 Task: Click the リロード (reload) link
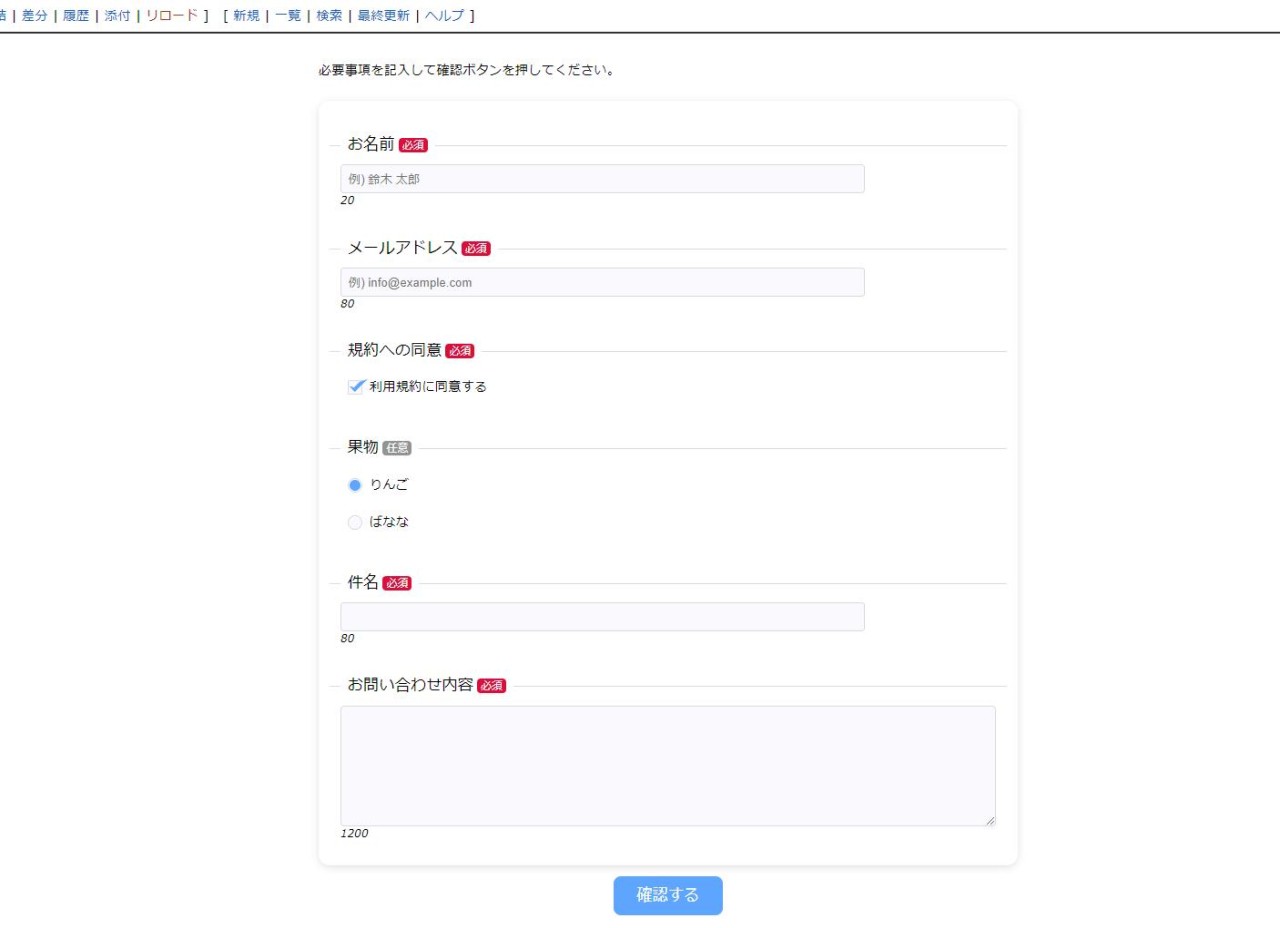click(x=172, y=16)
